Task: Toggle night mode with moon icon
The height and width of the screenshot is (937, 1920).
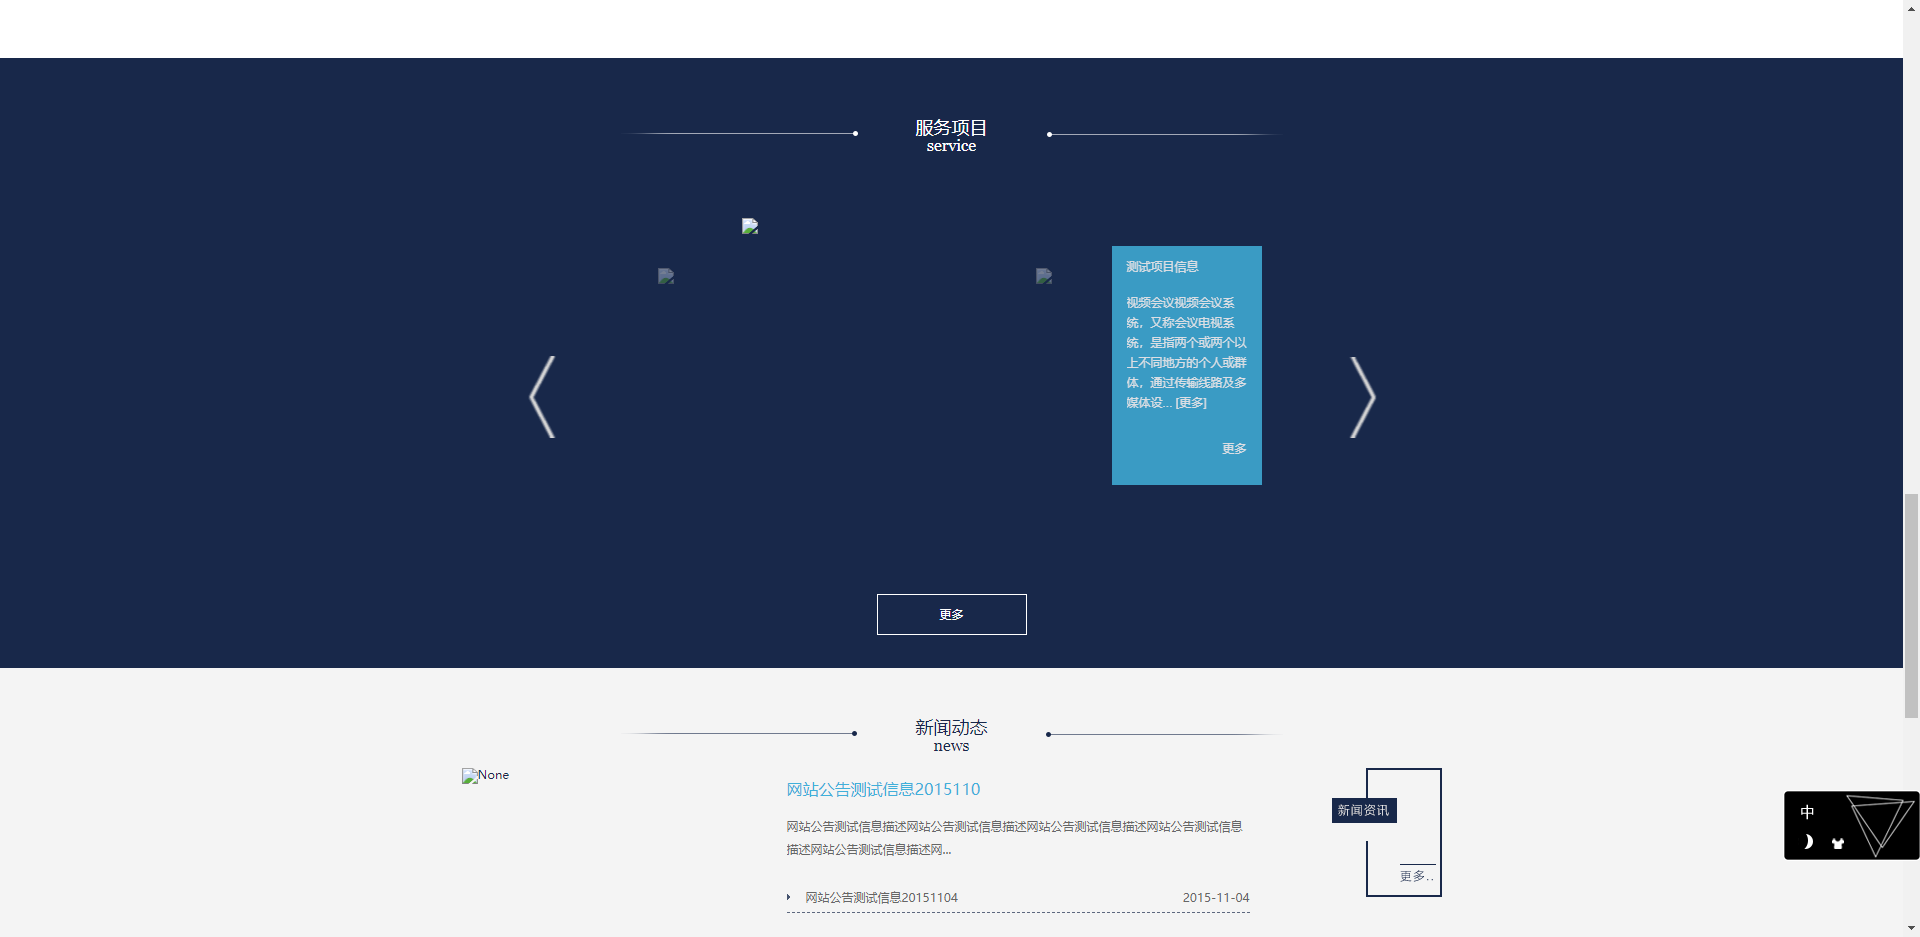Action: point(1808,842)
